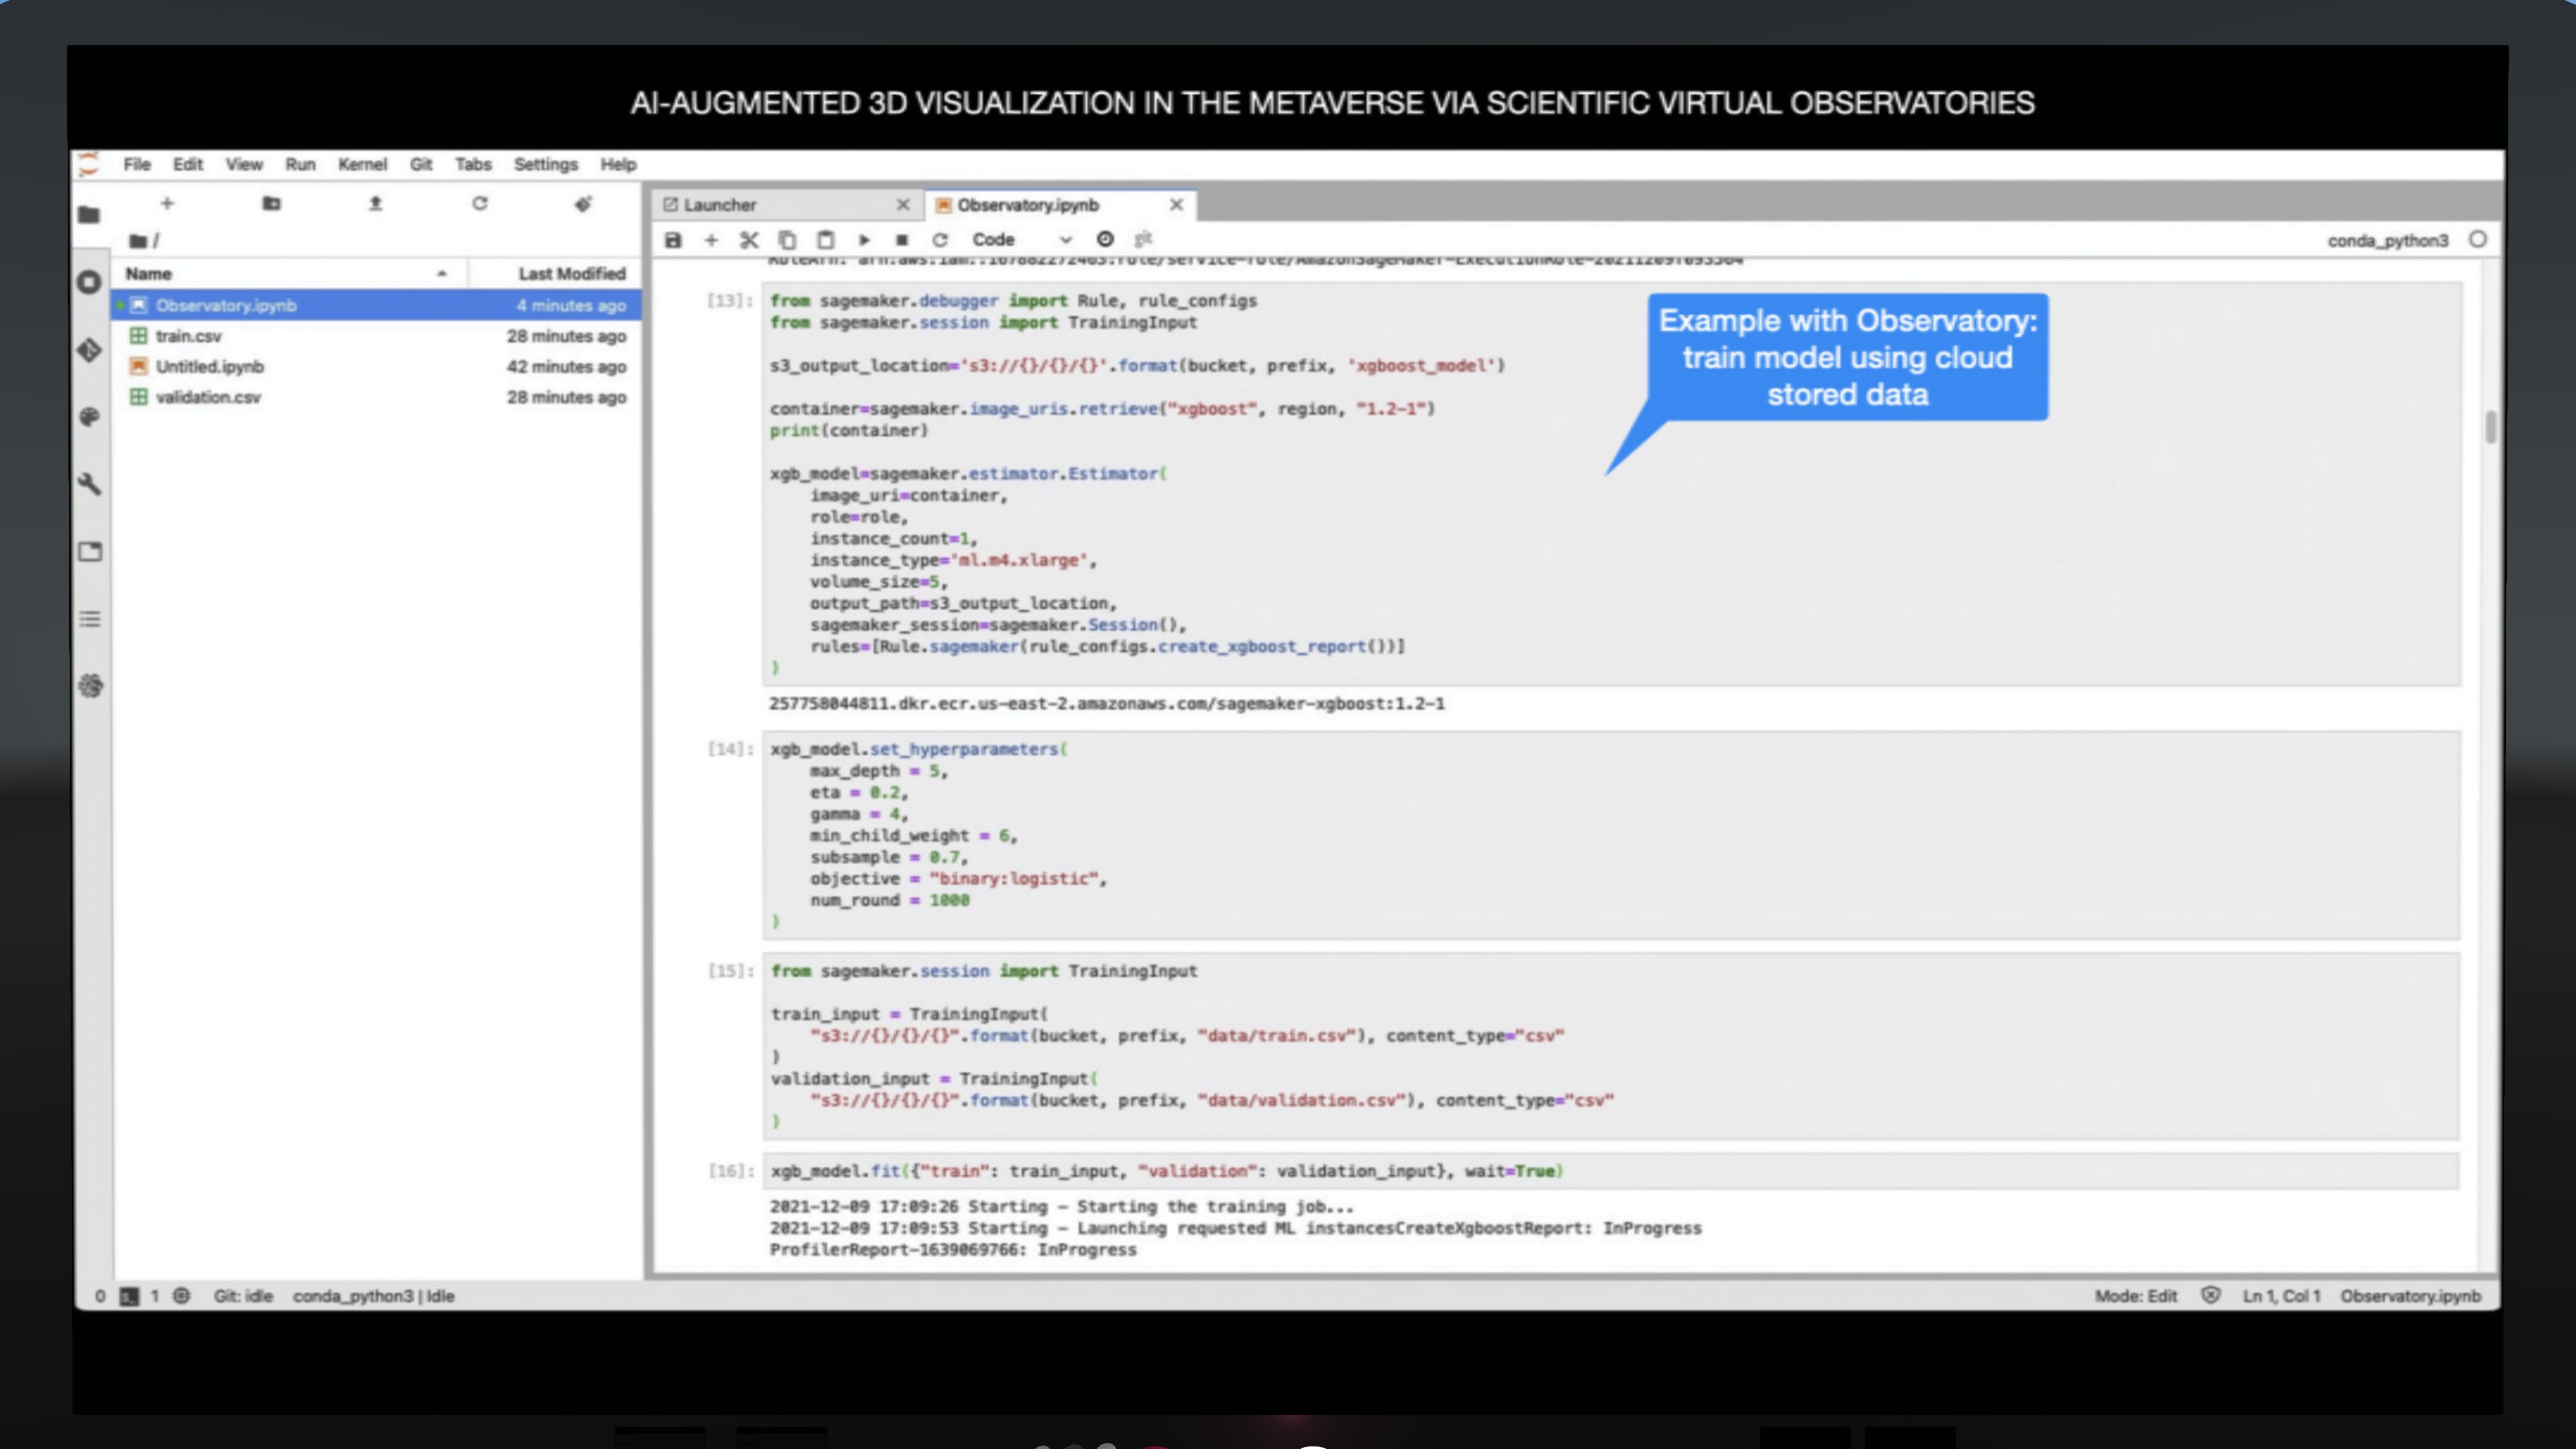Click the conda_python3 kernel selector
The image size is (2576, 1449).
point(2387,240)
